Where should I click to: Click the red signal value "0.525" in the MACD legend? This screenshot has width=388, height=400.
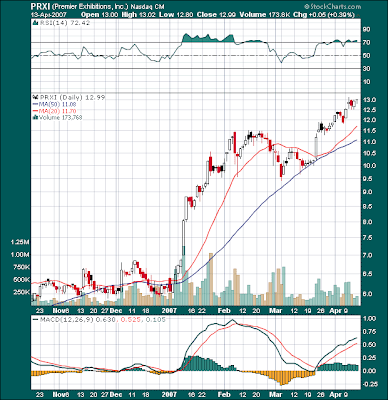click(x=131, y=320)
